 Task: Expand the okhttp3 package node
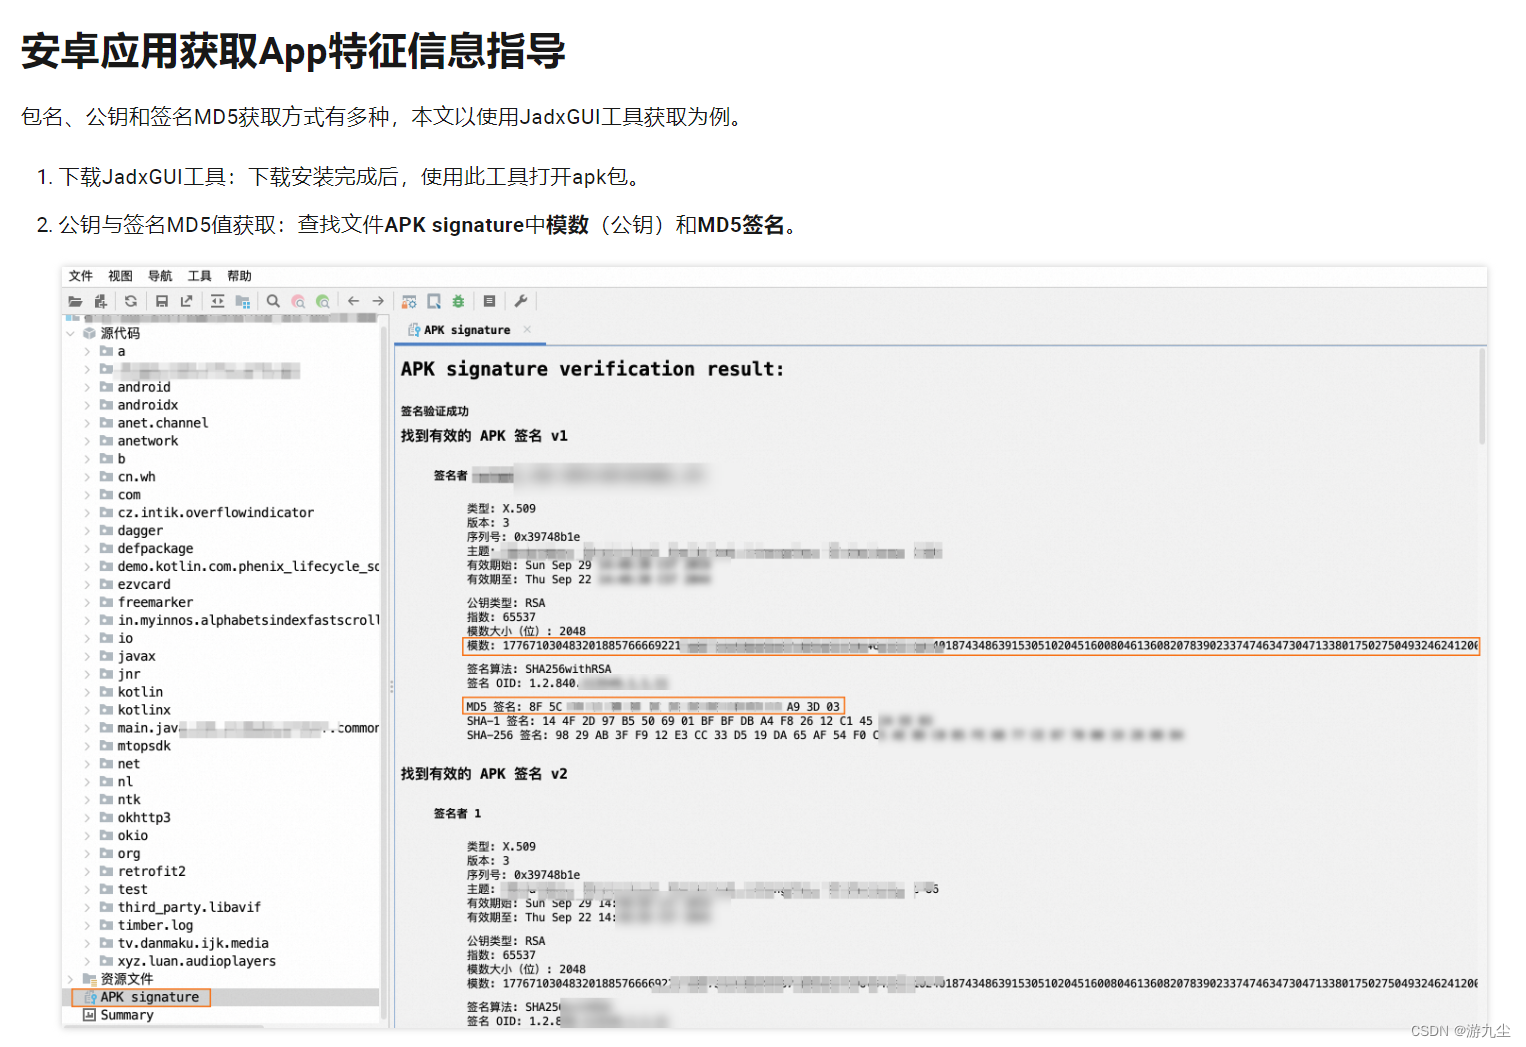(x=90, y=817)
